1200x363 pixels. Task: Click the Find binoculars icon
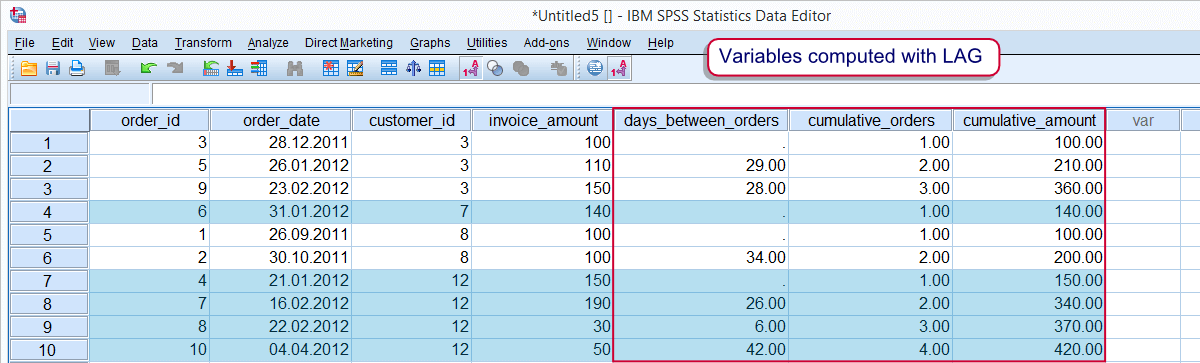[294, 69]
